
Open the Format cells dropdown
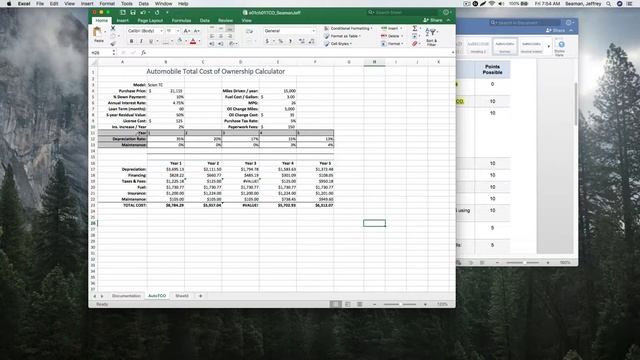393,43
